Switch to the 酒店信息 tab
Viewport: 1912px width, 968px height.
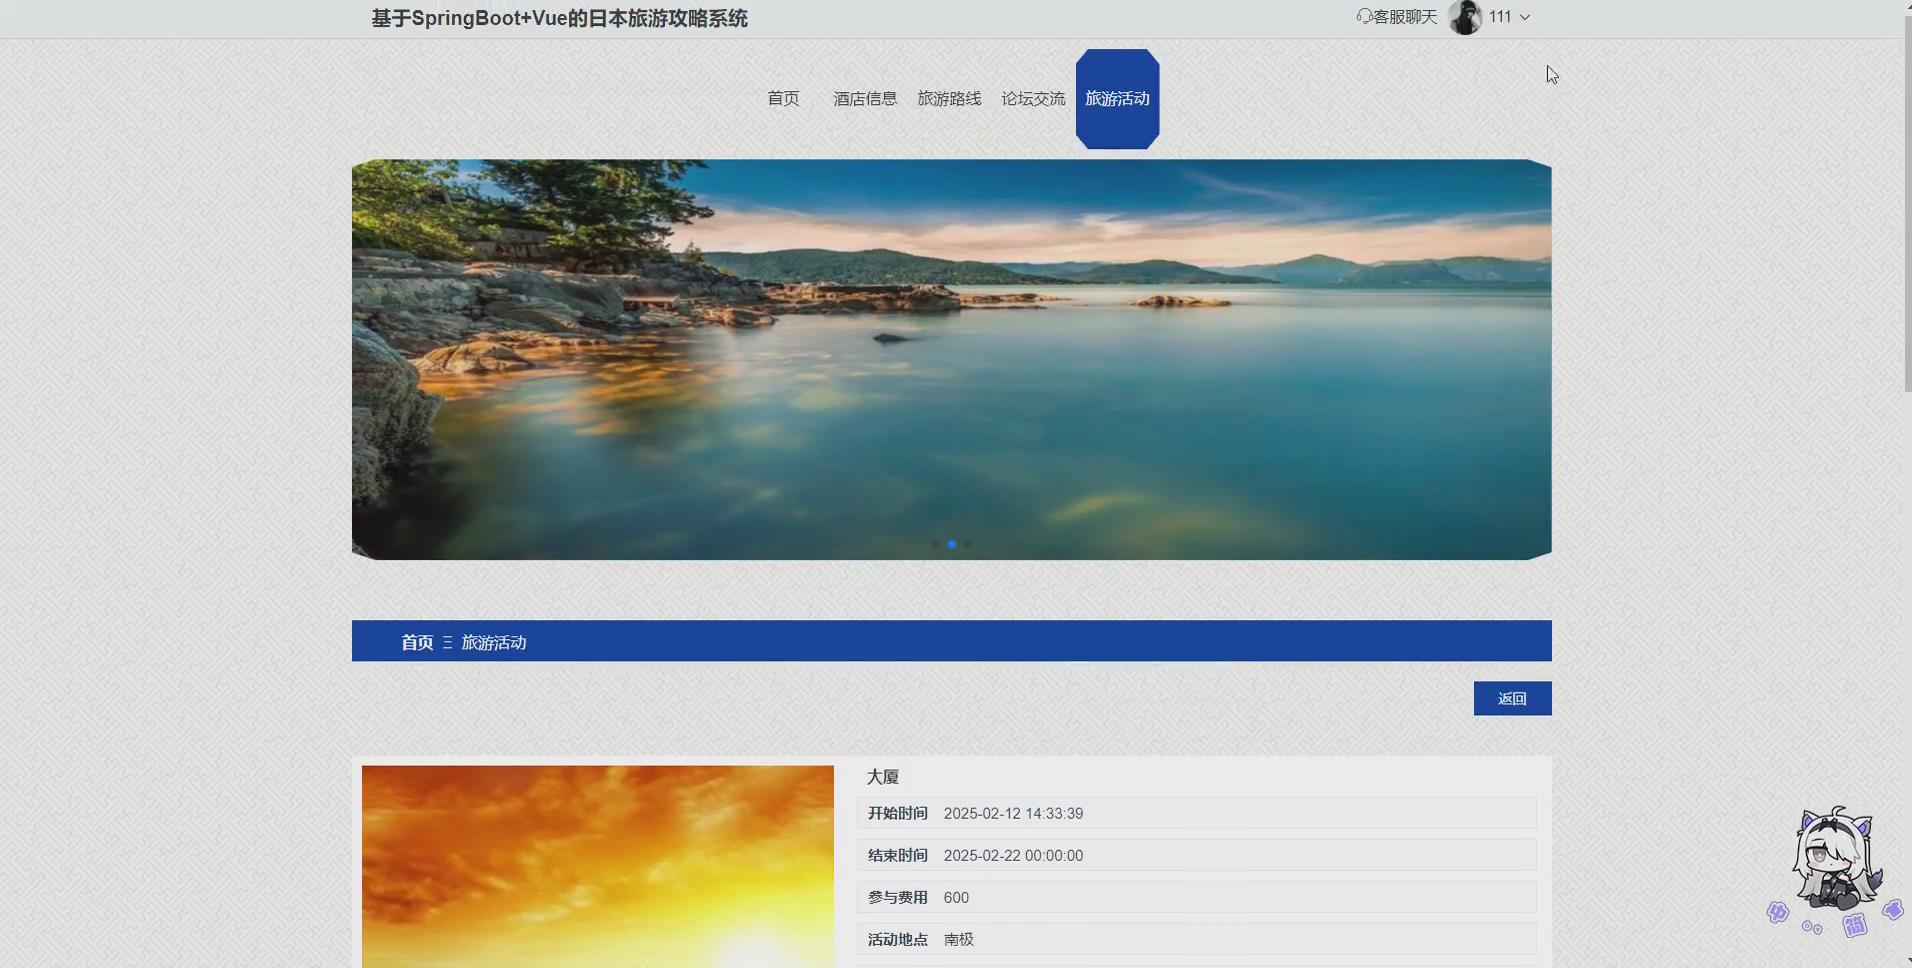click(864, 98)
